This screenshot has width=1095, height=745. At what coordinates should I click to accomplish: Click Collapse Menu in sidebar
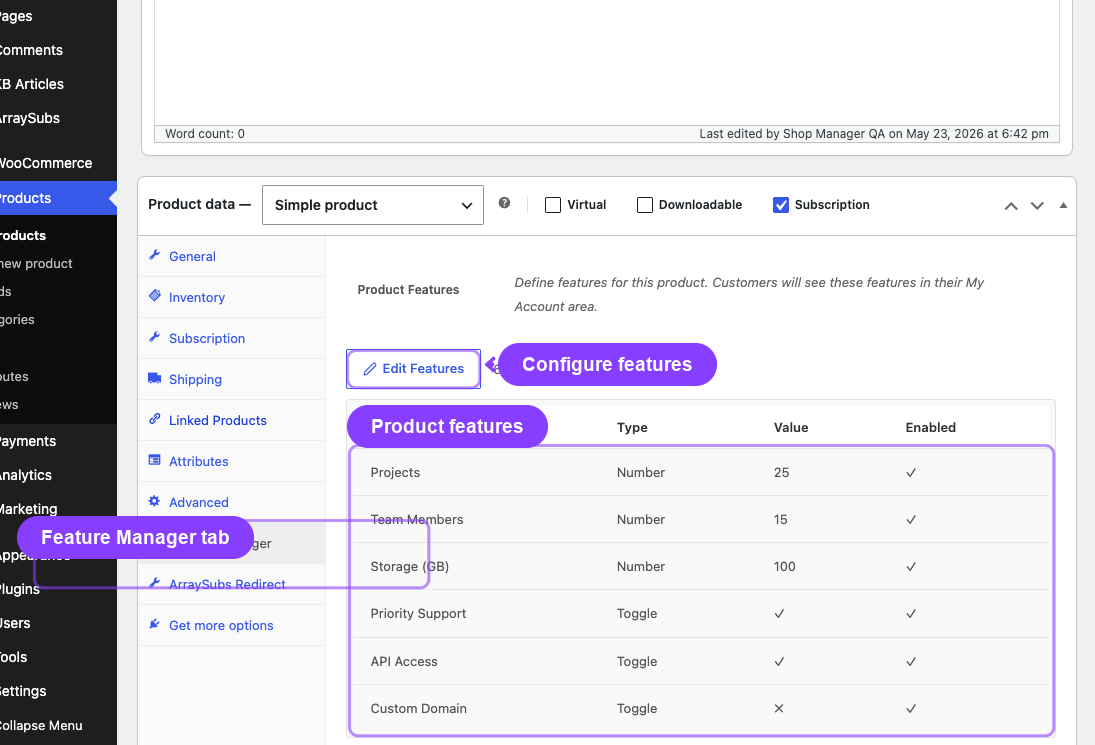[58, 725]
